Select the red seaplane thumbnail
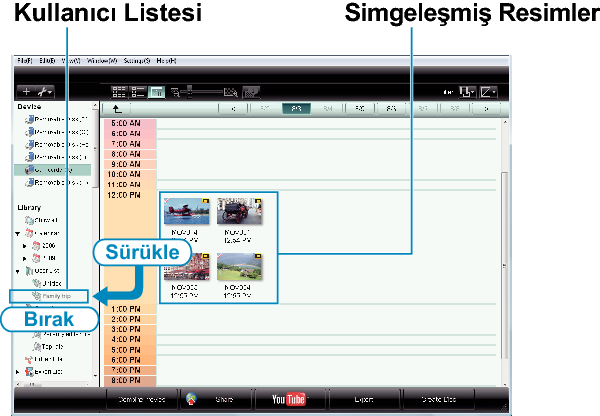600x416 pixels. pos(187,211)
